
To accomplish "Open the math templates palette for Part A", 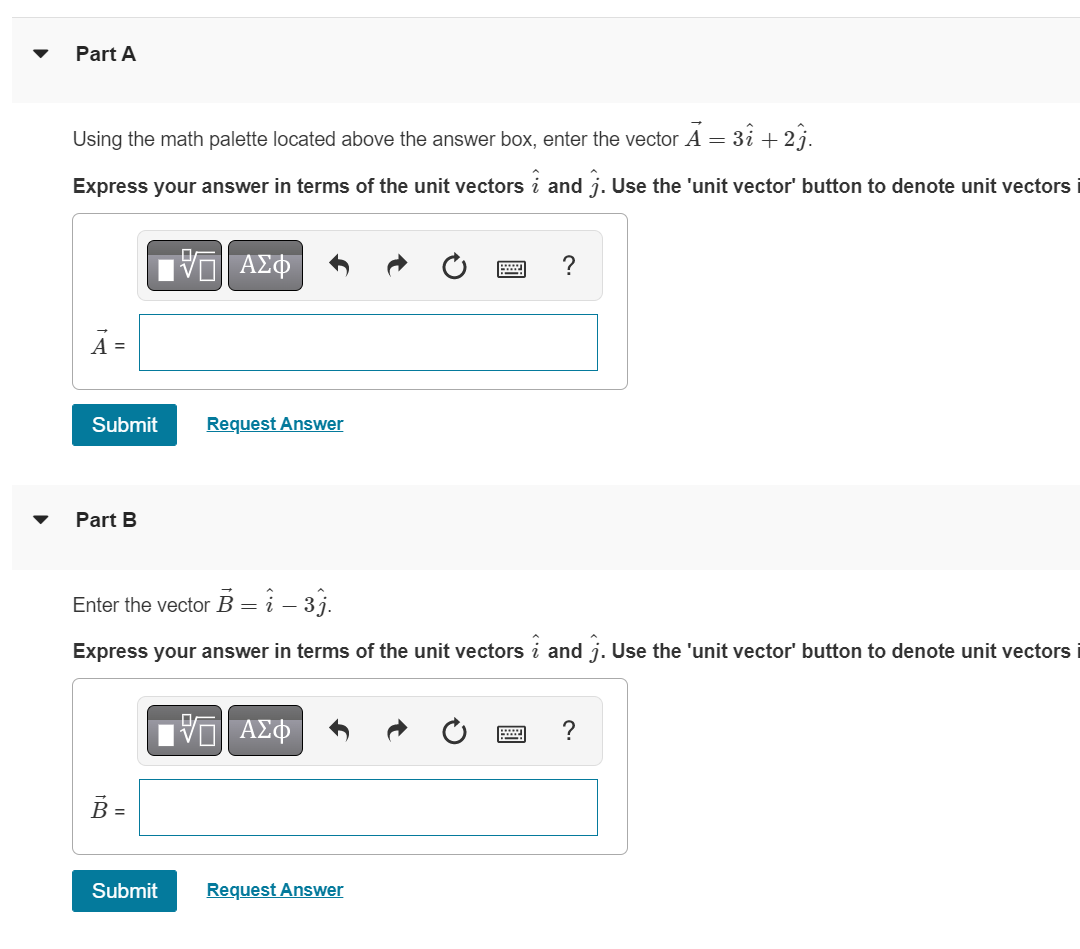I will [184, 265].
